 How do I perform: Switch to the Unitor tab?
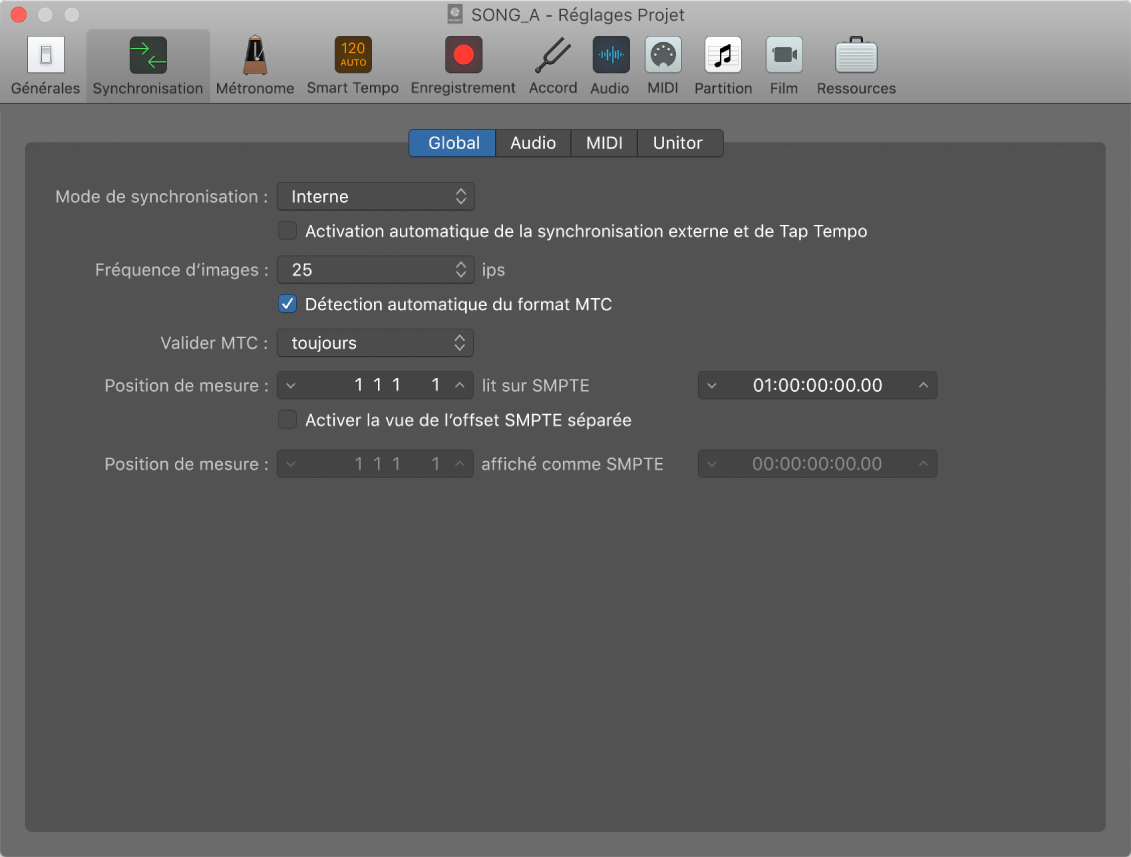tap(678, 143)
